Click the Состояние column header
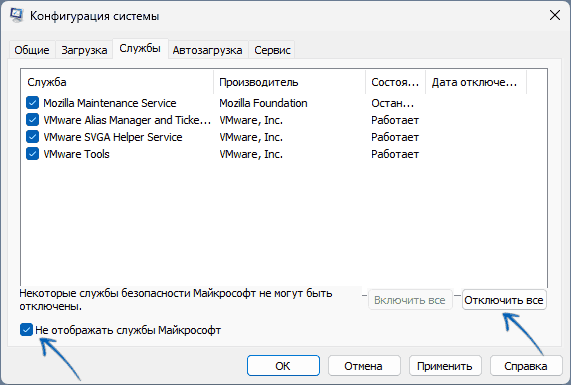 click(x=395, y=82)
